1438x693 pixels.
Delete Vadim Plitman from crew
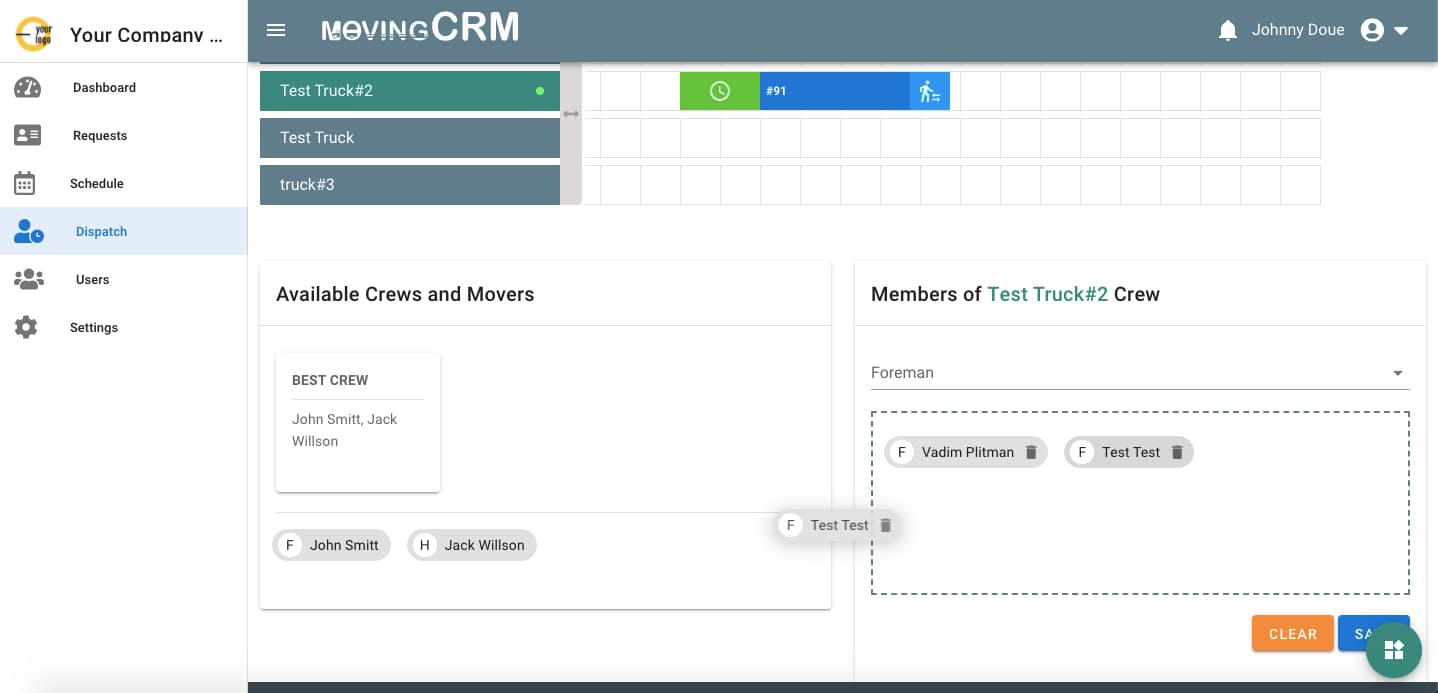[1032, 452]
